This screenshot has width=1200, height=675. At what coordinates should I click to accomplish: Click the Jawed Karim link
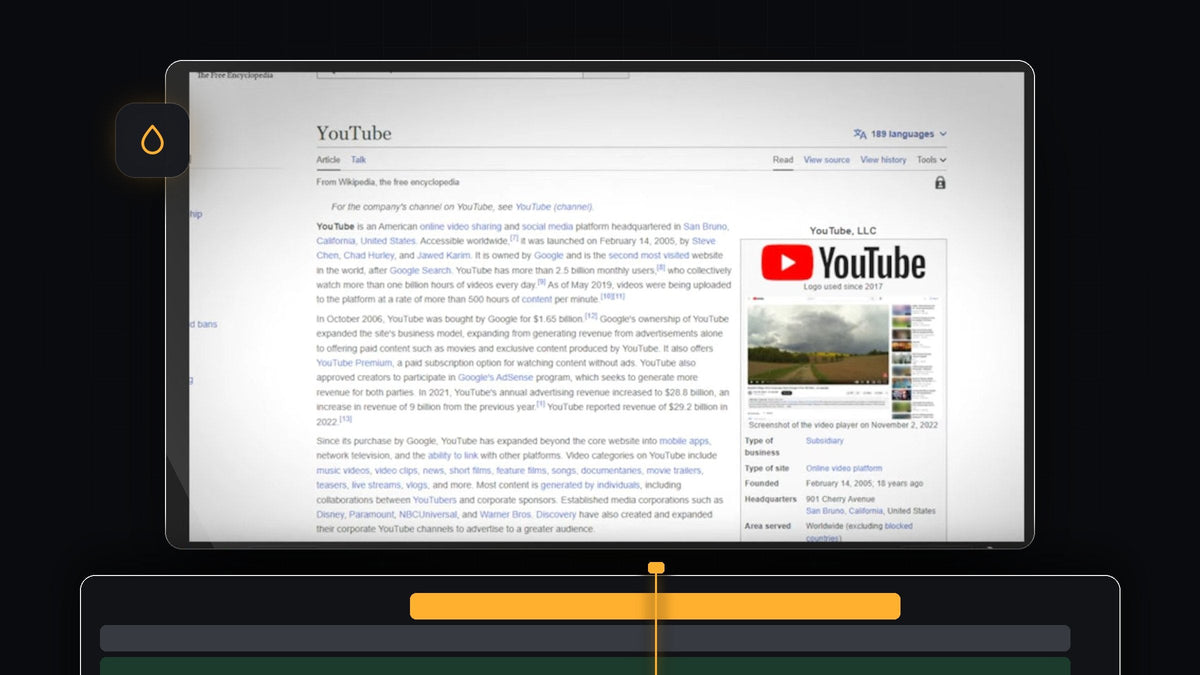(x=444, y=256)
